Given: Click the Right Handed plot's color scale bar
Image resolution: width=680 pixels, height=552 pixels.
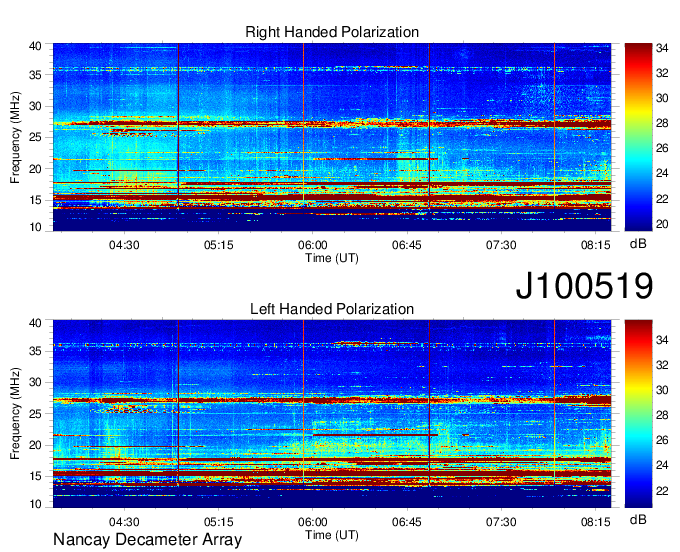Looking at the screenshot, I should coord(638,137).
